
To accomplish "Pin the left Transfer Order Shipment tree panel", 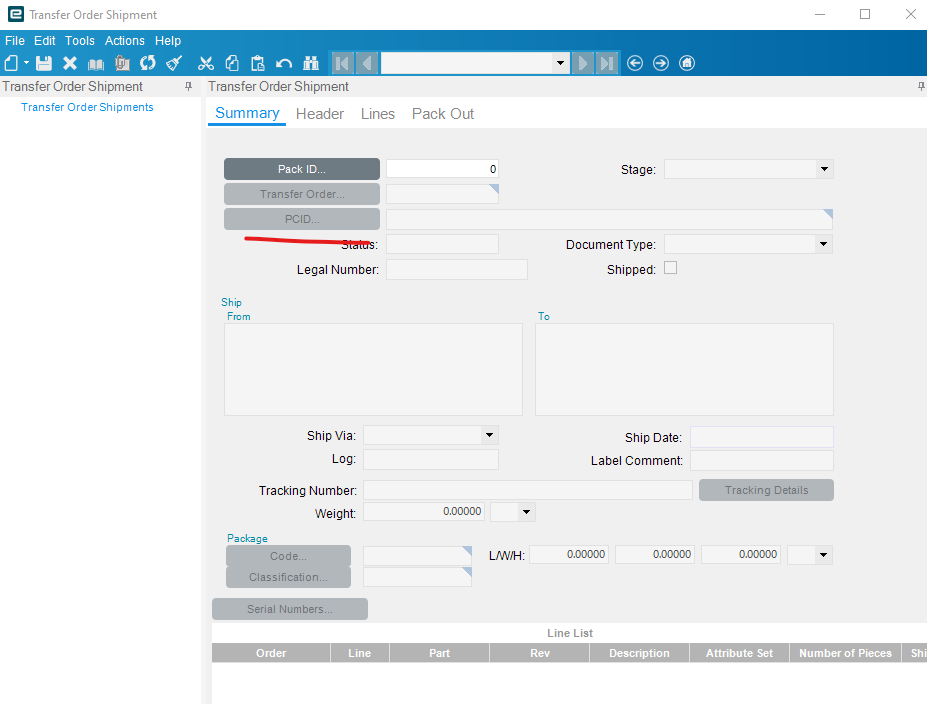I will 189,86.
